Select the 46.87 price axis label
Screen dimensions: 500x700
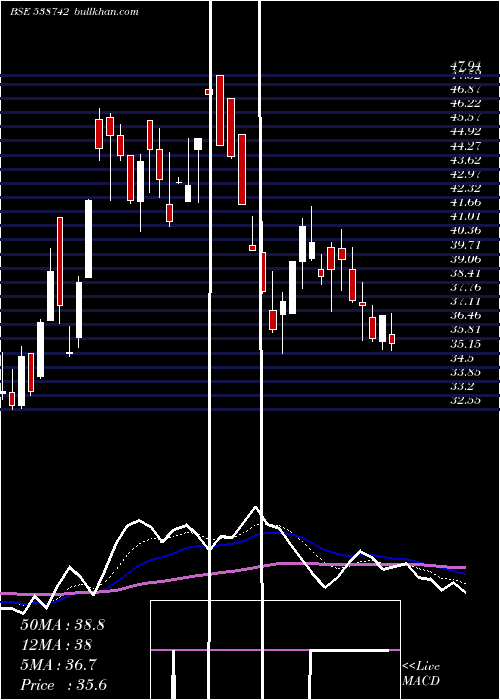(466, 89)
